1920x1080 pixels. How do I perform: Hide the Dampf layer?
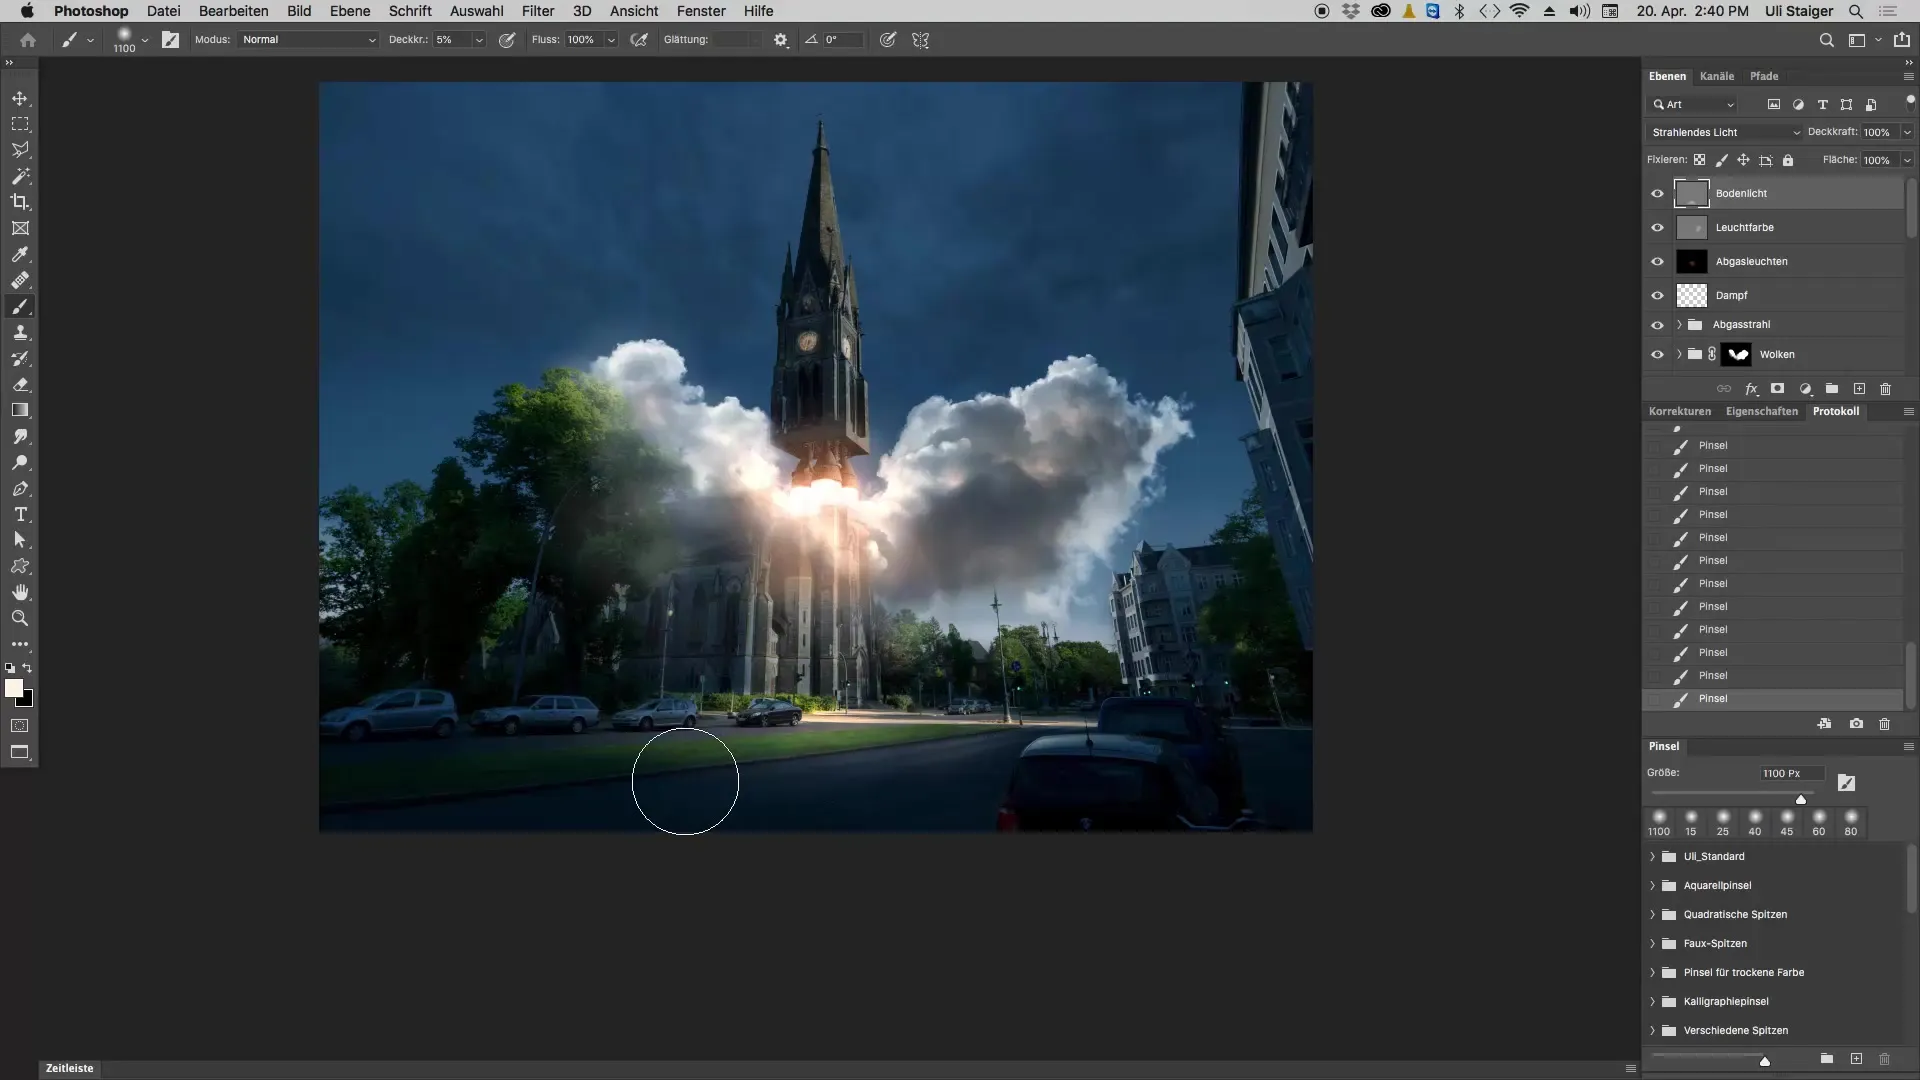coord(1657,295)
